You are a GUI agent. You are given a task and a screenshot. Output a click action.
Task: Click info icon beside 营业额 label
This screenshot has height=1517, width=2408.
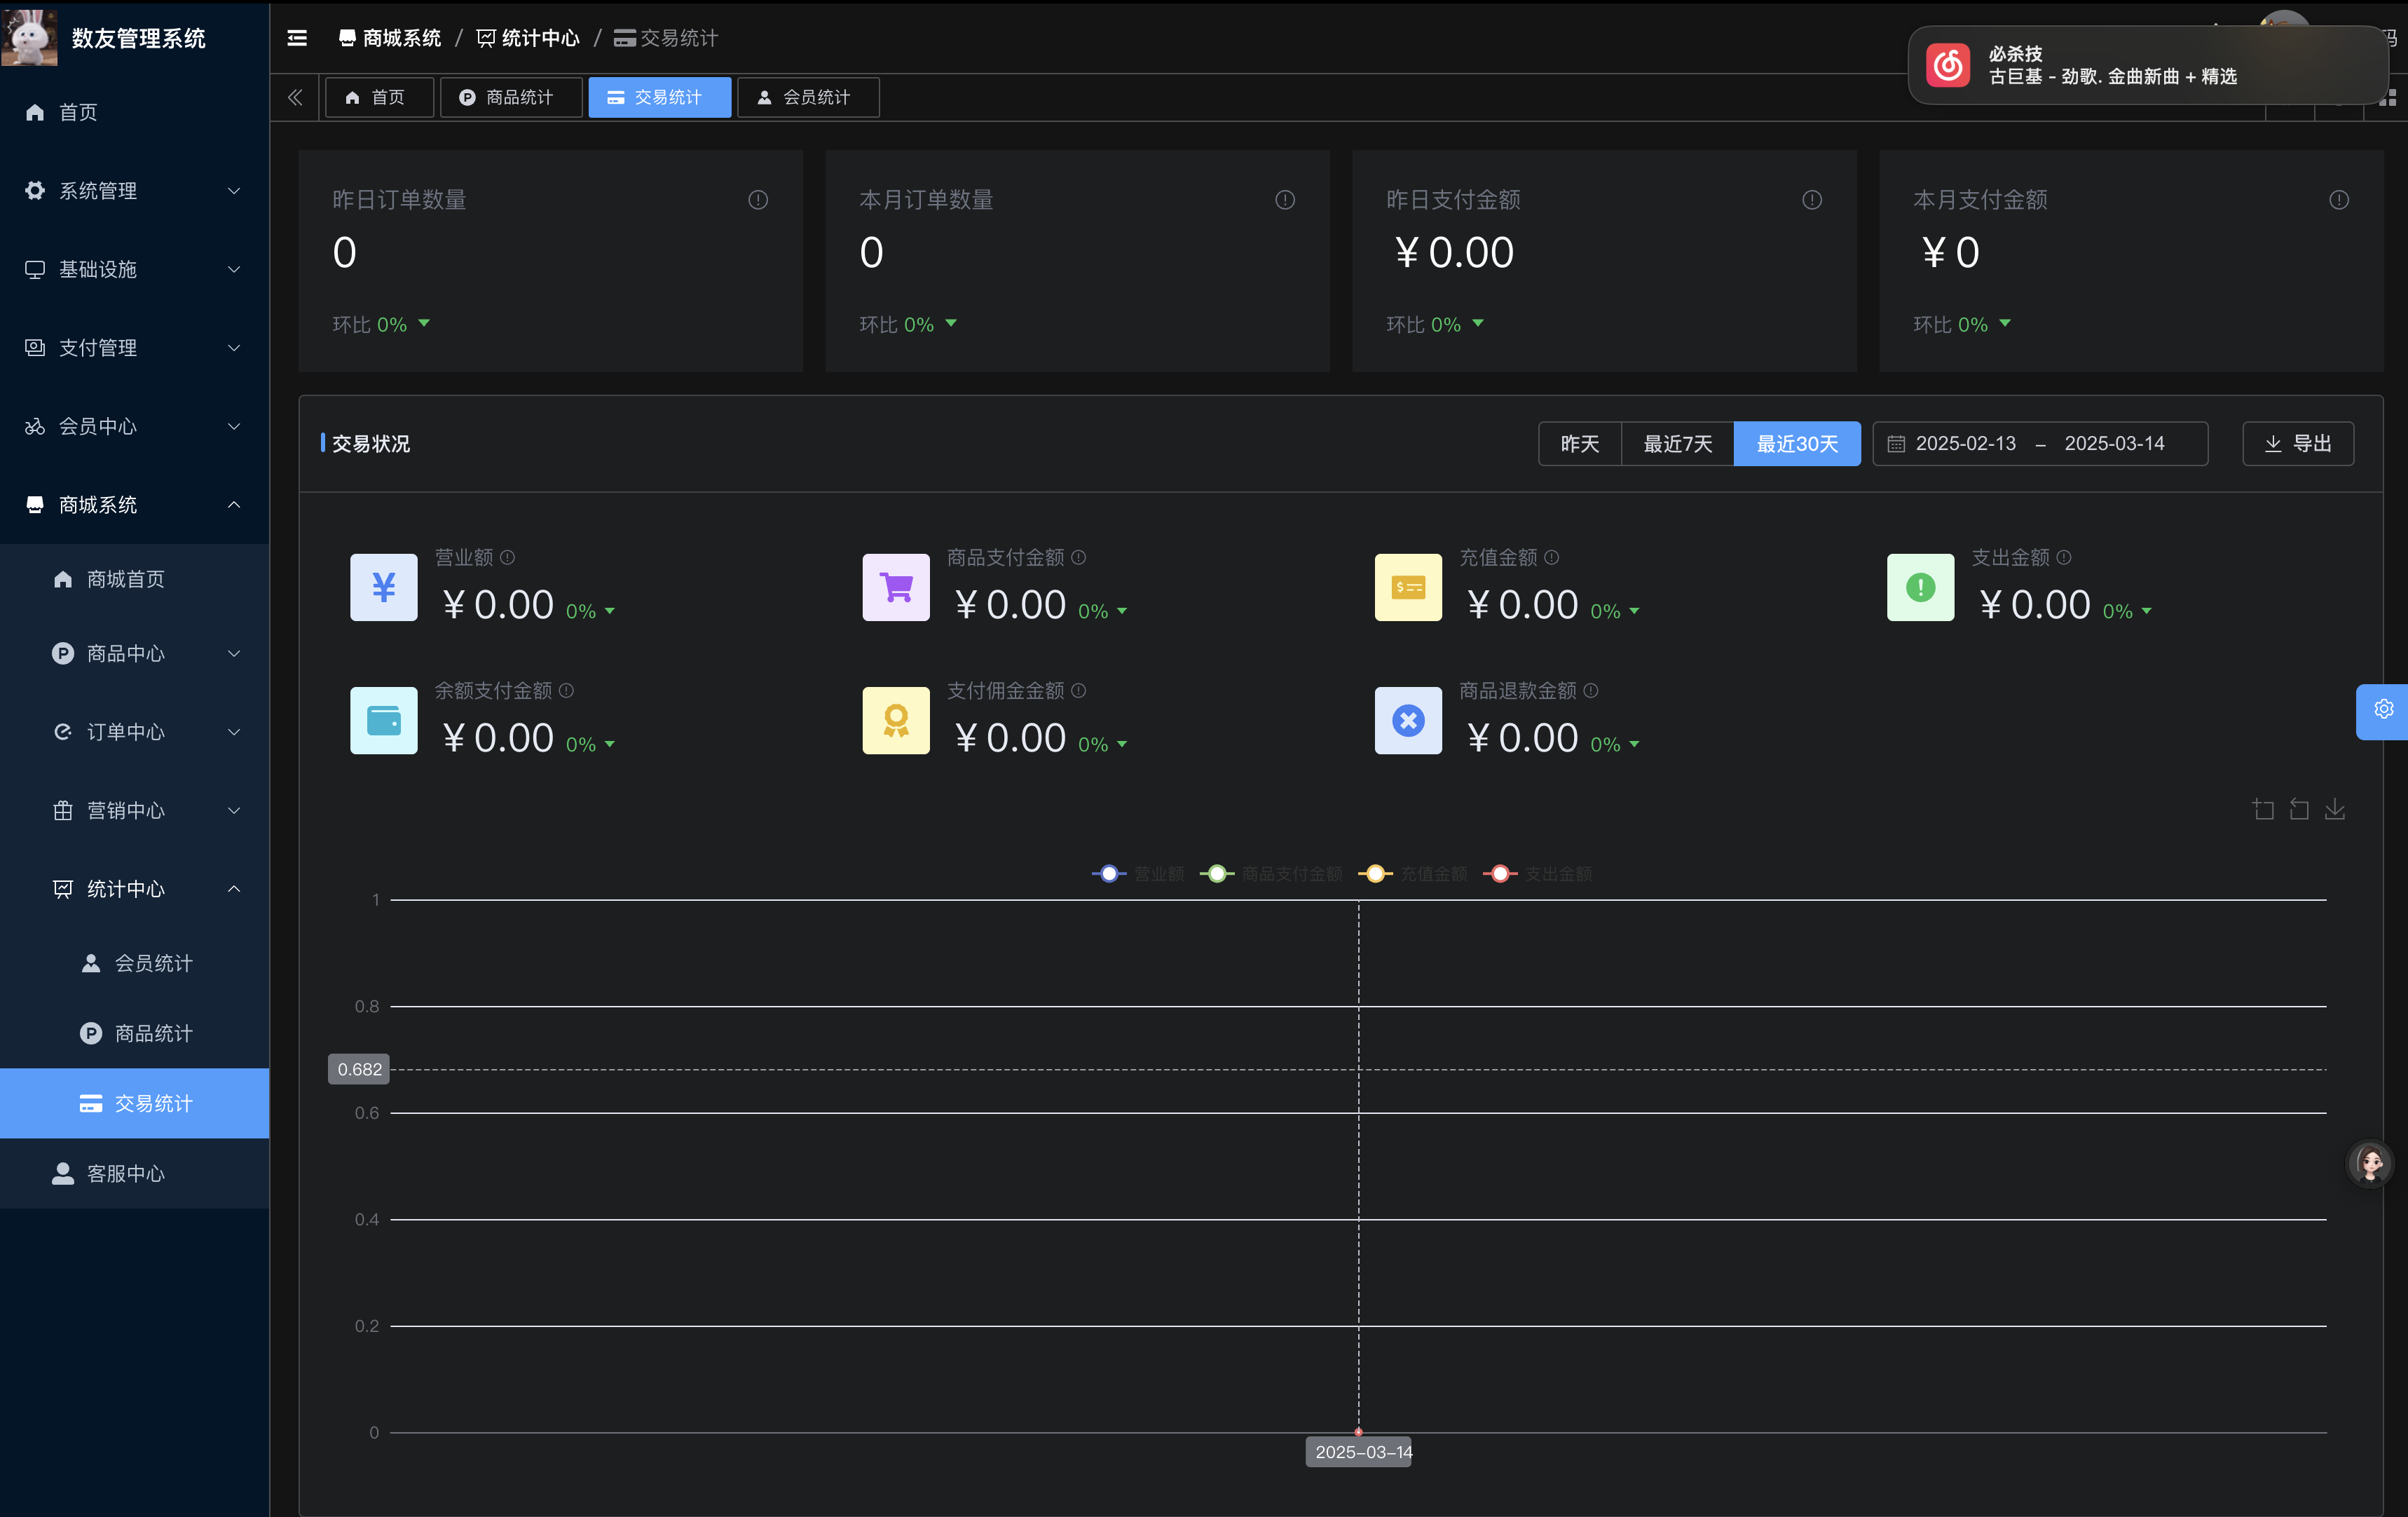click(x=508, y=557)
